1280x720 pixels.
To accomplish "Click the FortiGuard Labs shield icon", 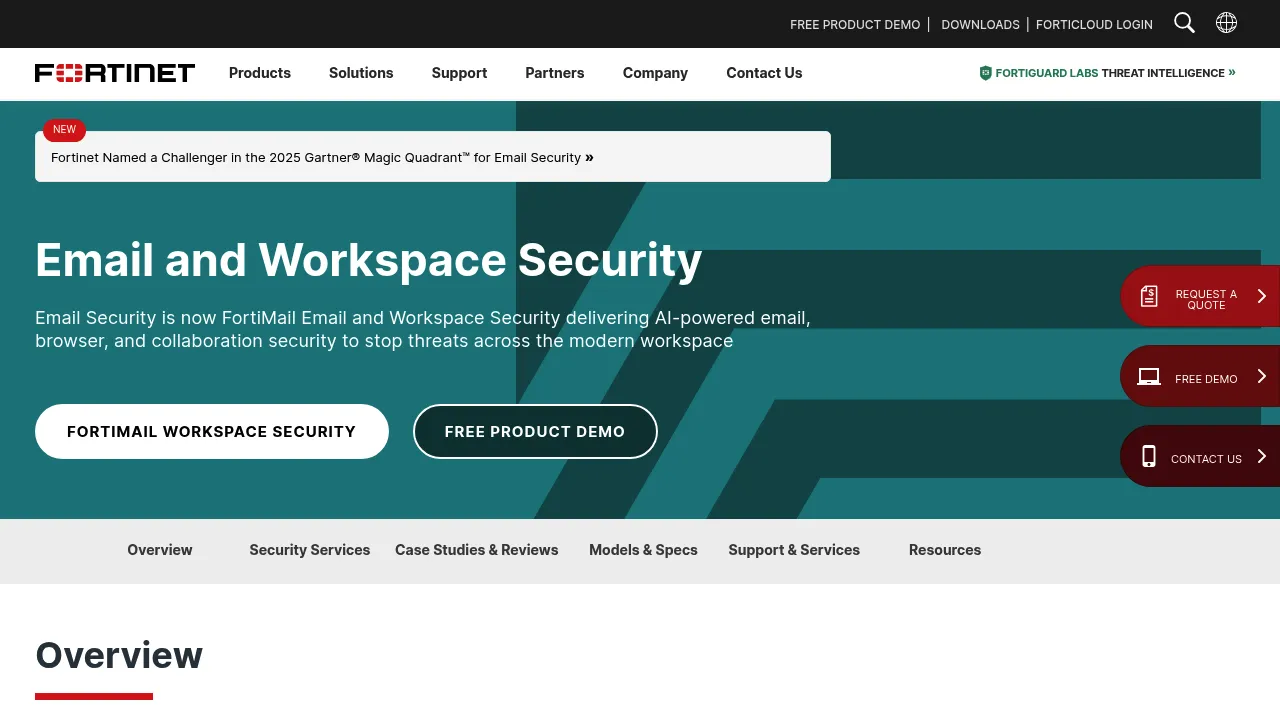I will point(985,73).
